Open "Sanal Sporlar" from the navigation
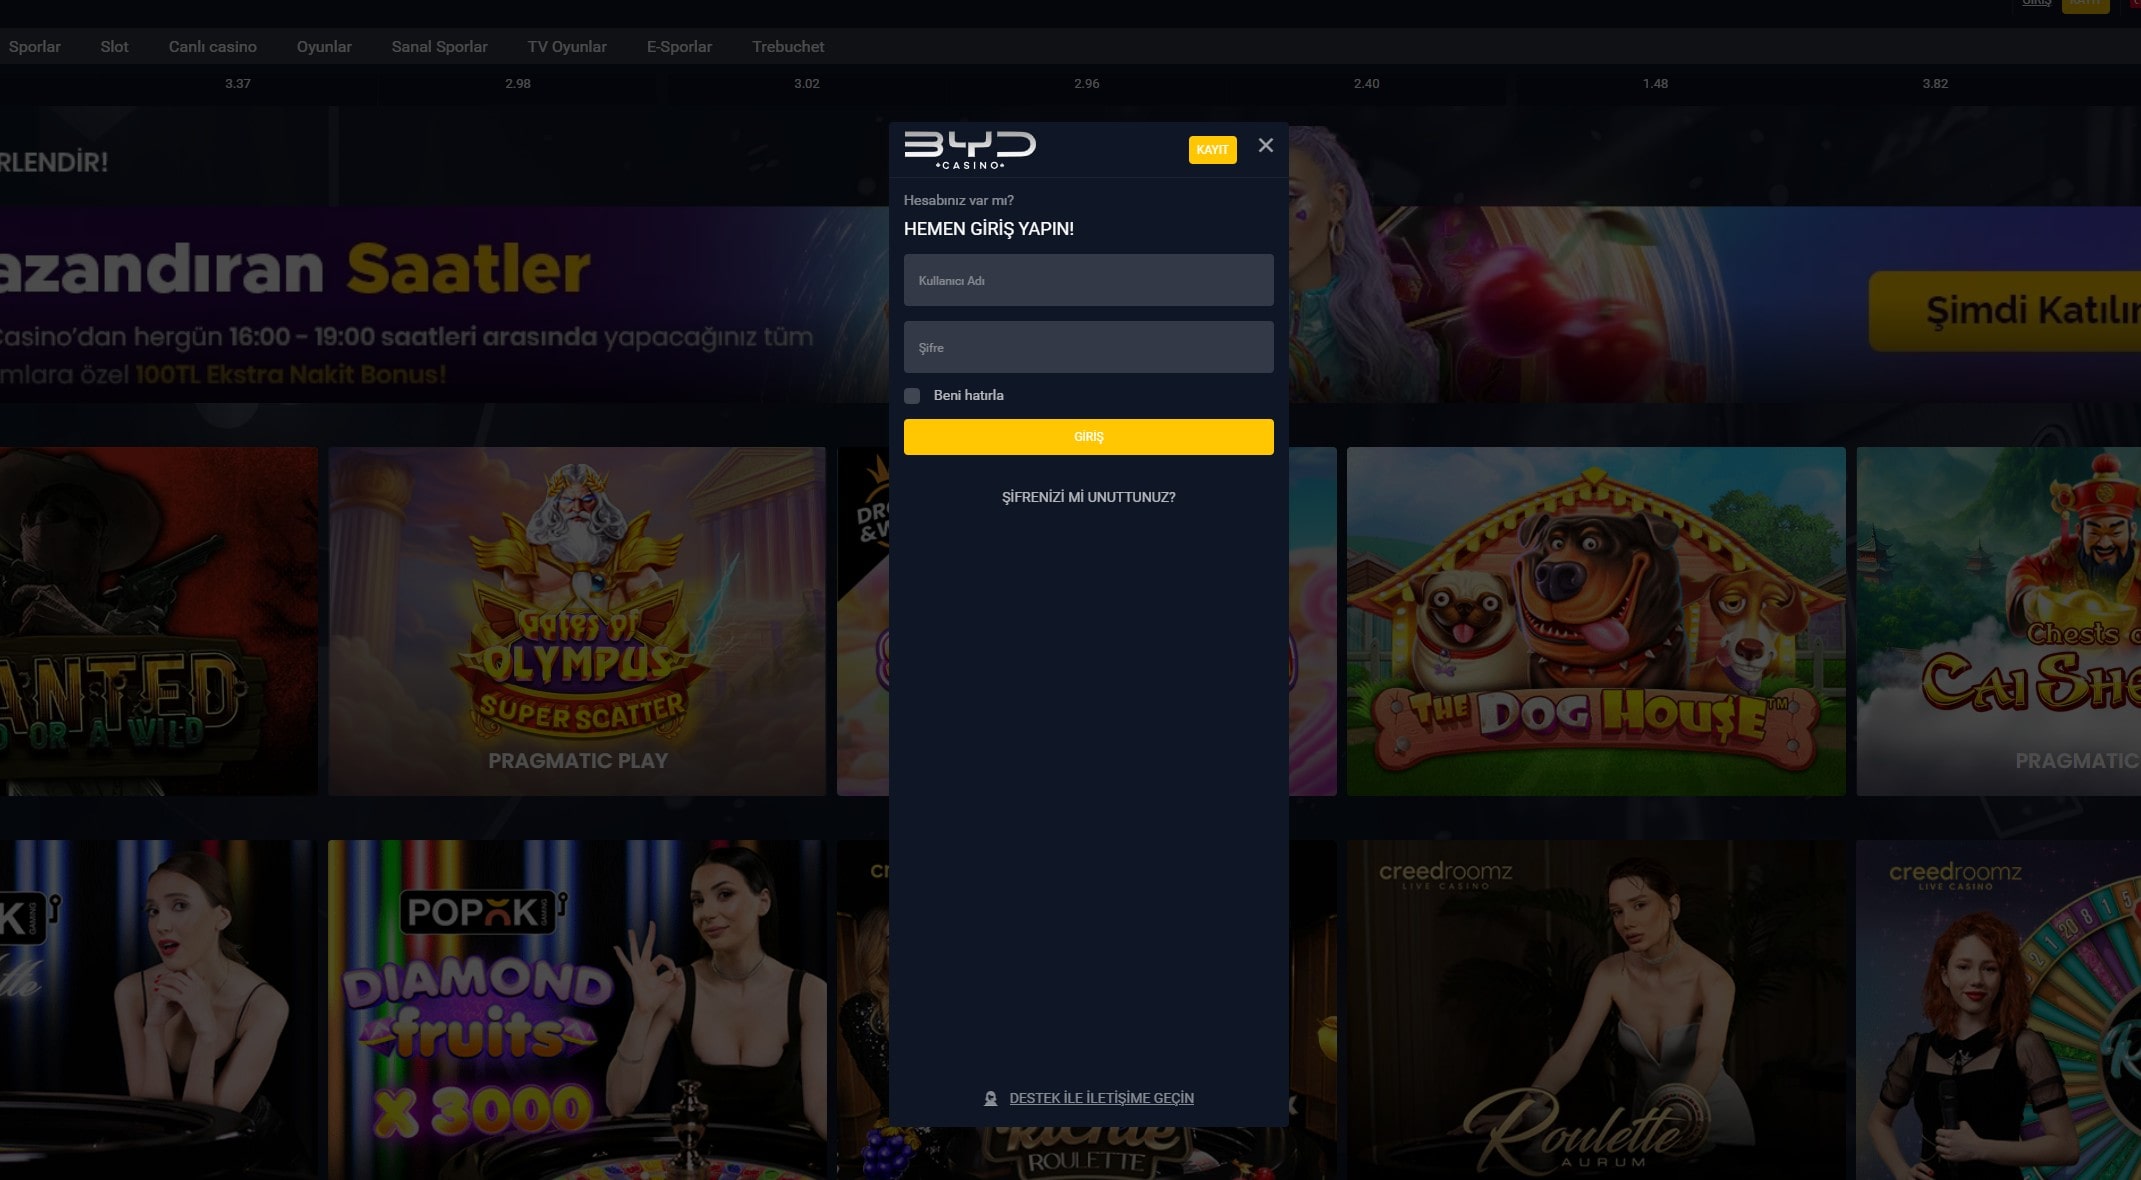Viewport: 2141px width, 1180px height. 440,46
